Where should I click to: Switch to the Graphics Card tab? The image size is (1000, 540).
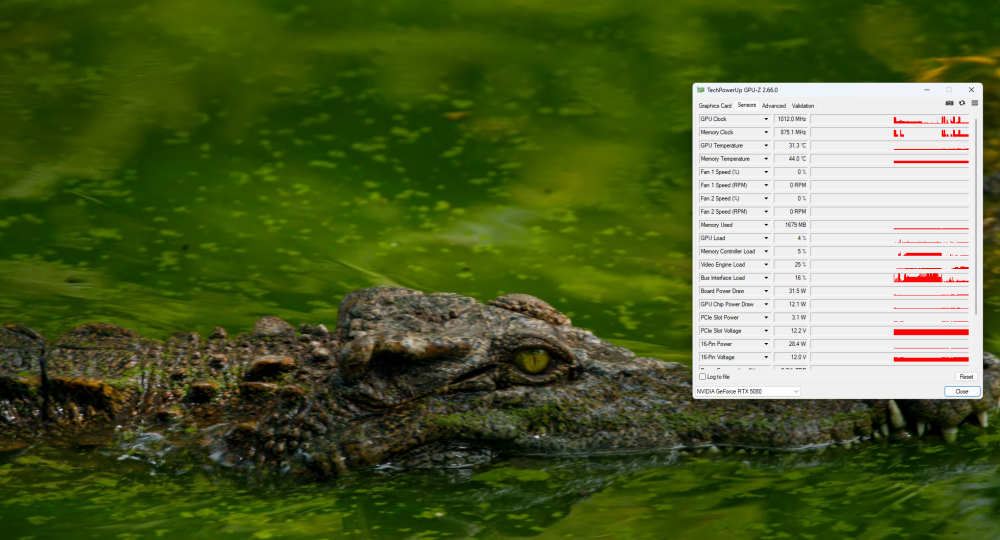715,105
